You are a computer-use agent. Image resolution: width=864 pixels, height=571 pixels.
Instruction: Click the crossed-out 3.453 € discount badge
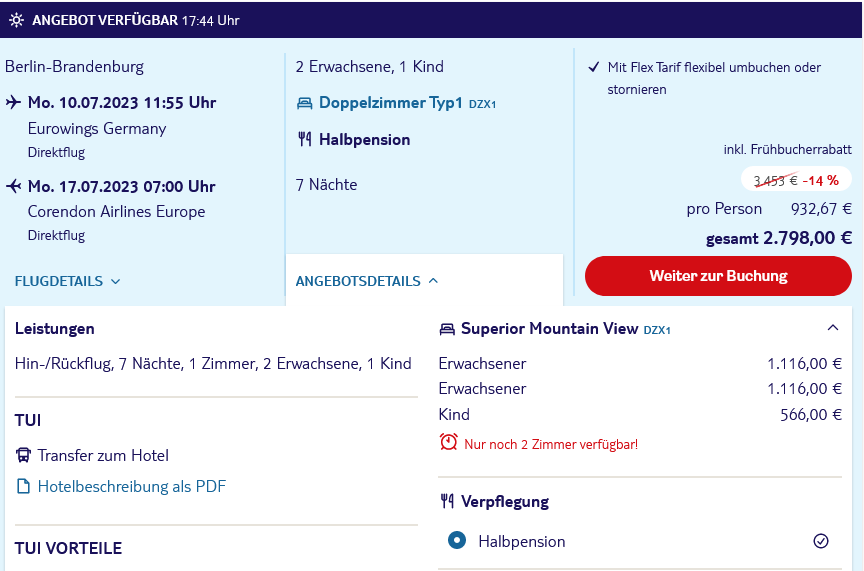[796, 180]
